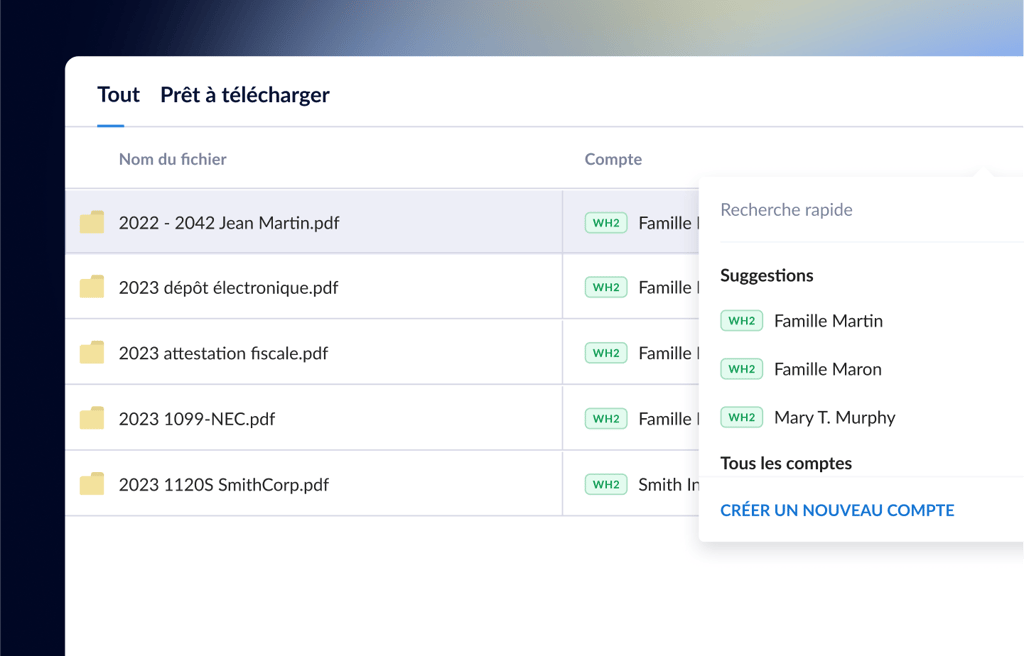Switch to the Tout tab
The image size is (1024, 656).
pos(118,95)
